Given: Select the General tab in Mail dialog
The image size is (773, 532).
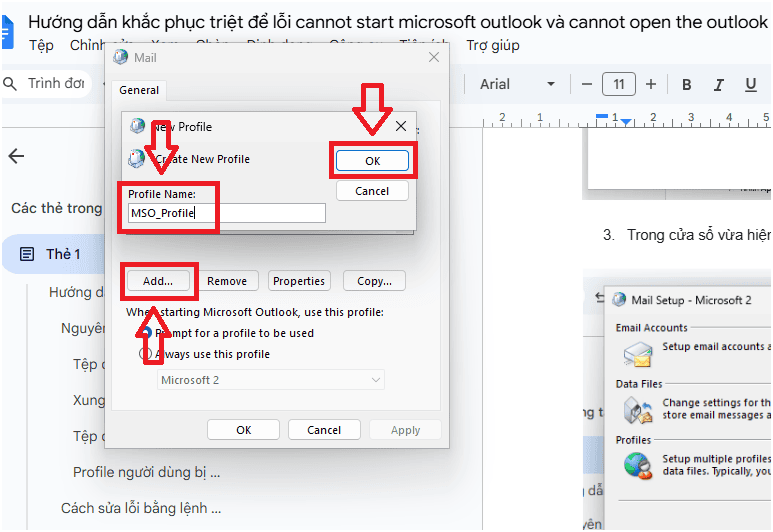Looking at the screenshot, I should coord(139,90).
